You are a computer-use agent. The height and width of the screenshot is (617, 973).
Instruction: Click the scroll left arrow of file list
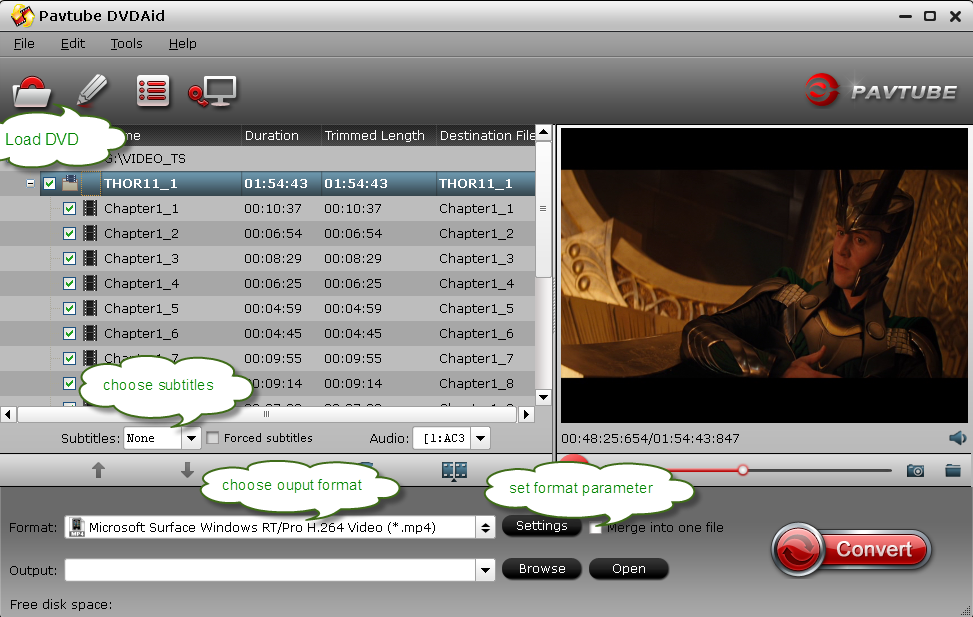pos(8,414)
